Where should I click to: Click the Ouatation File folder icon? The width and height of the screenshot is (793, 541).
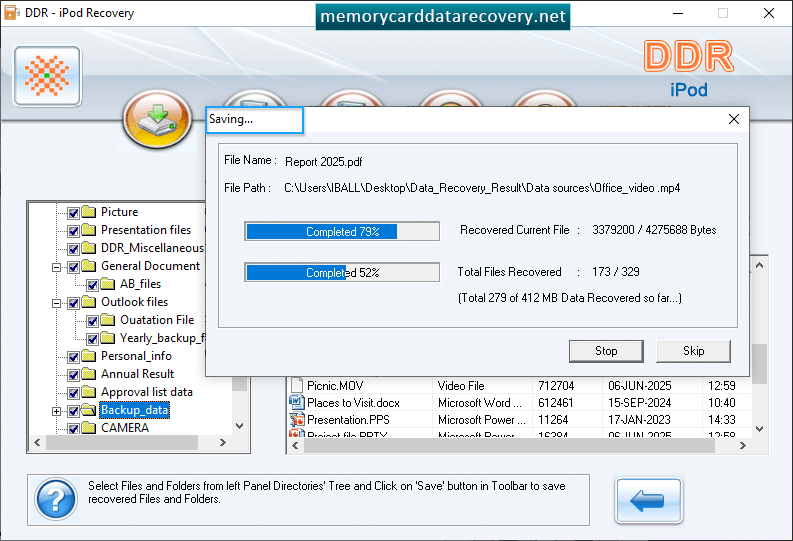(x=108, y=320)
